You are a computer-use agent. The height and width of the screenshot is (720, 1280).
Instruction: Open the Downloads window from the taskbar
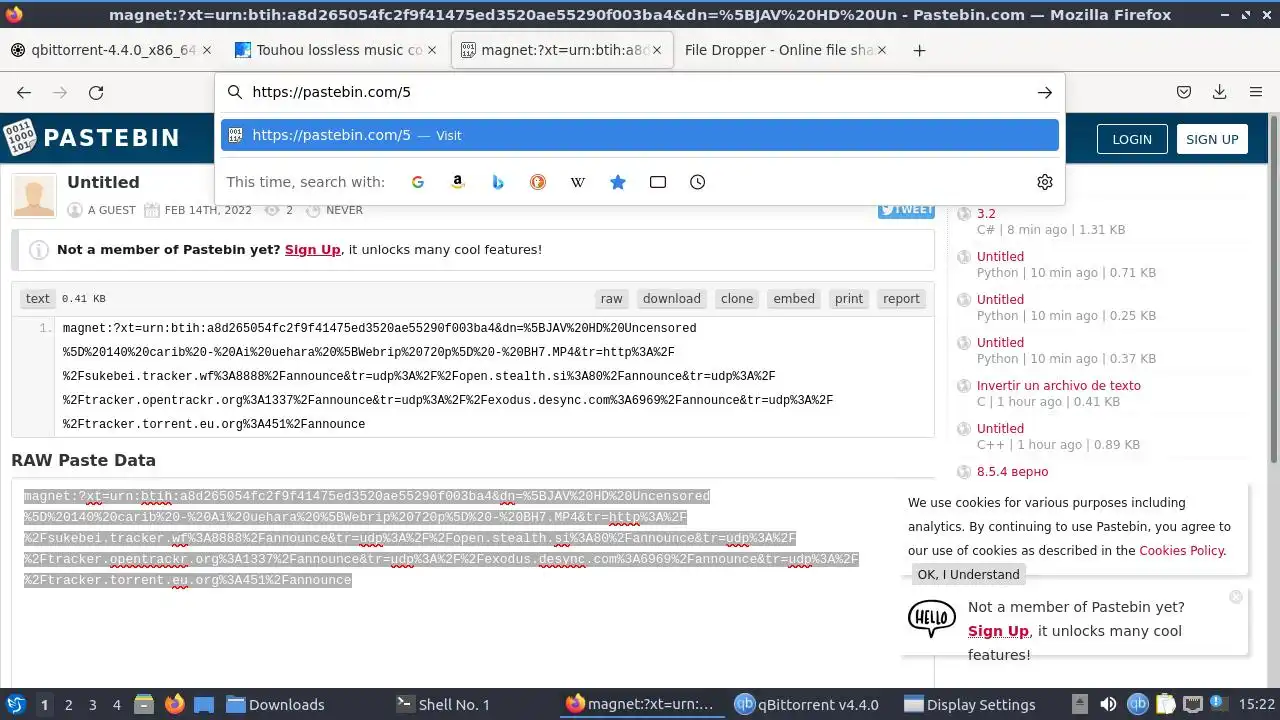(276, 704)
